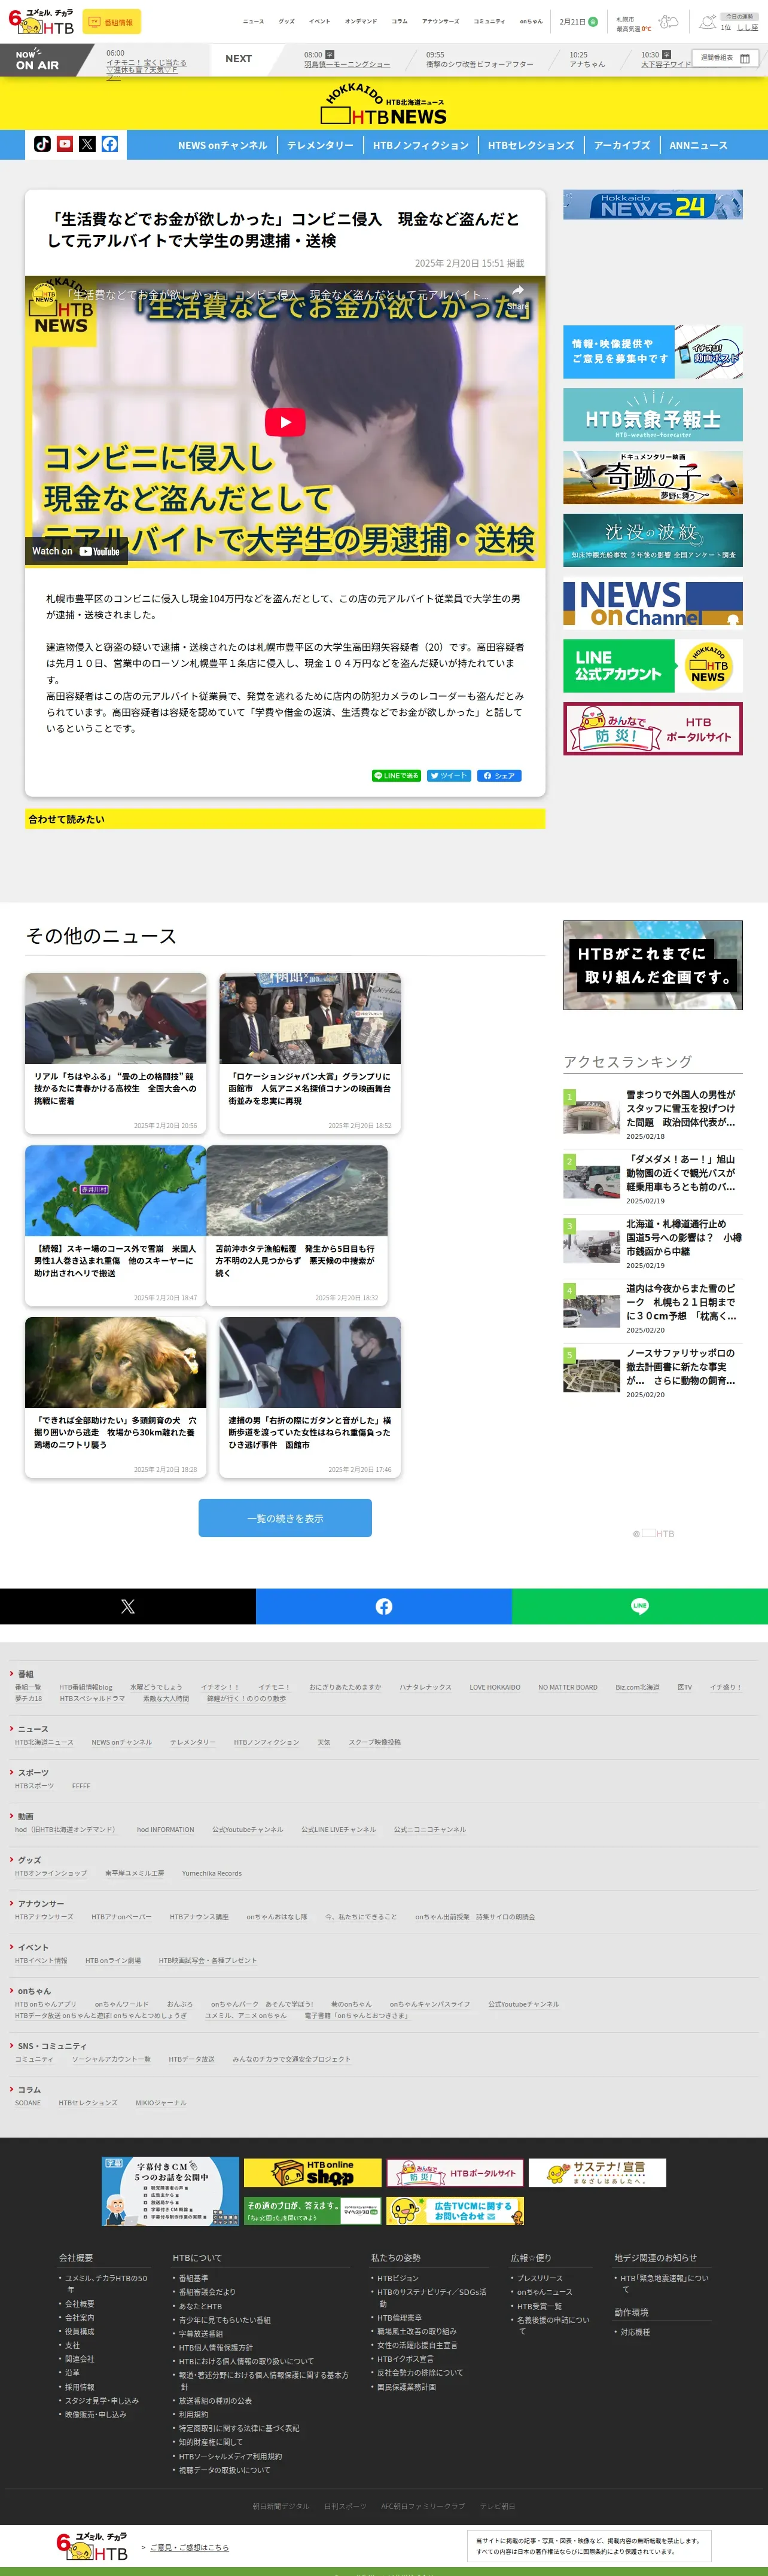Click the 一覧の続きを表示 button

pyautogui.click(x=285, y=1518)
